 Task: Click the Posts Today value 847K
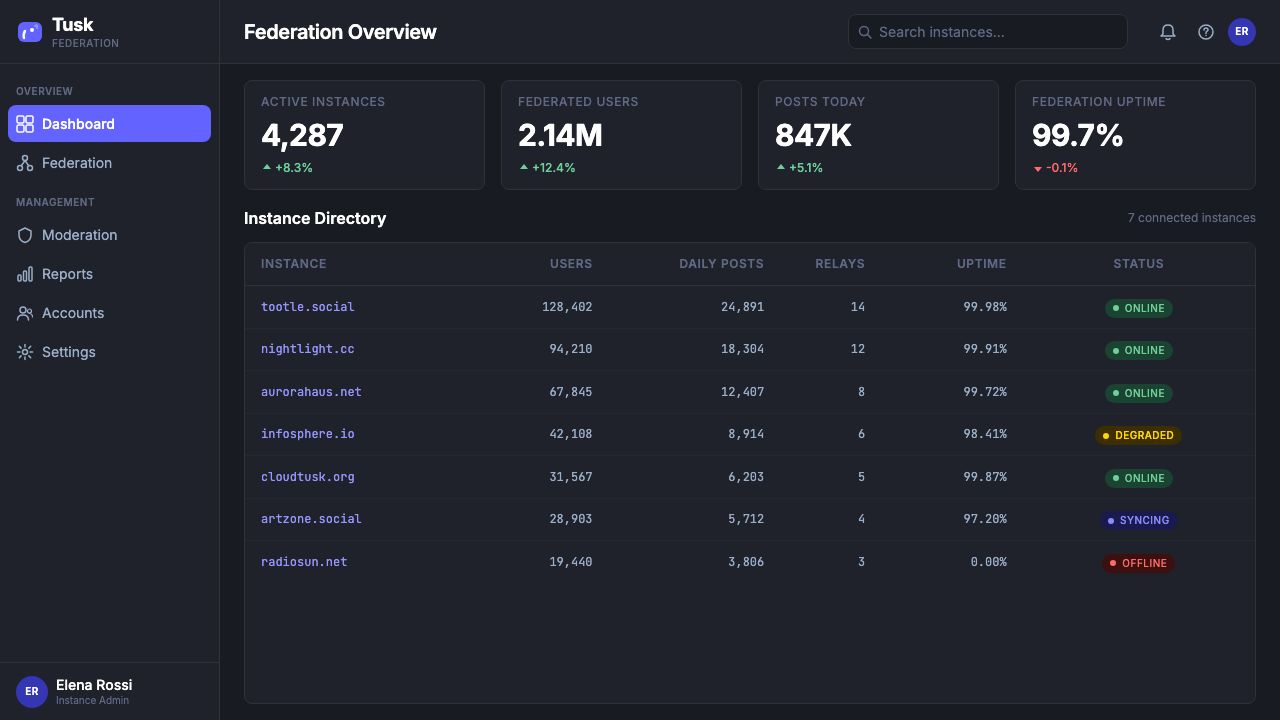[x=813, y=135]
